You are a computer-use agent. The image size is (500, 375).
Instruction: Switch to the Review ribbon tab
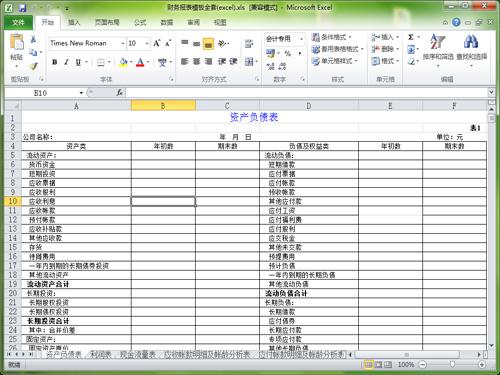[x=193, y=22]
